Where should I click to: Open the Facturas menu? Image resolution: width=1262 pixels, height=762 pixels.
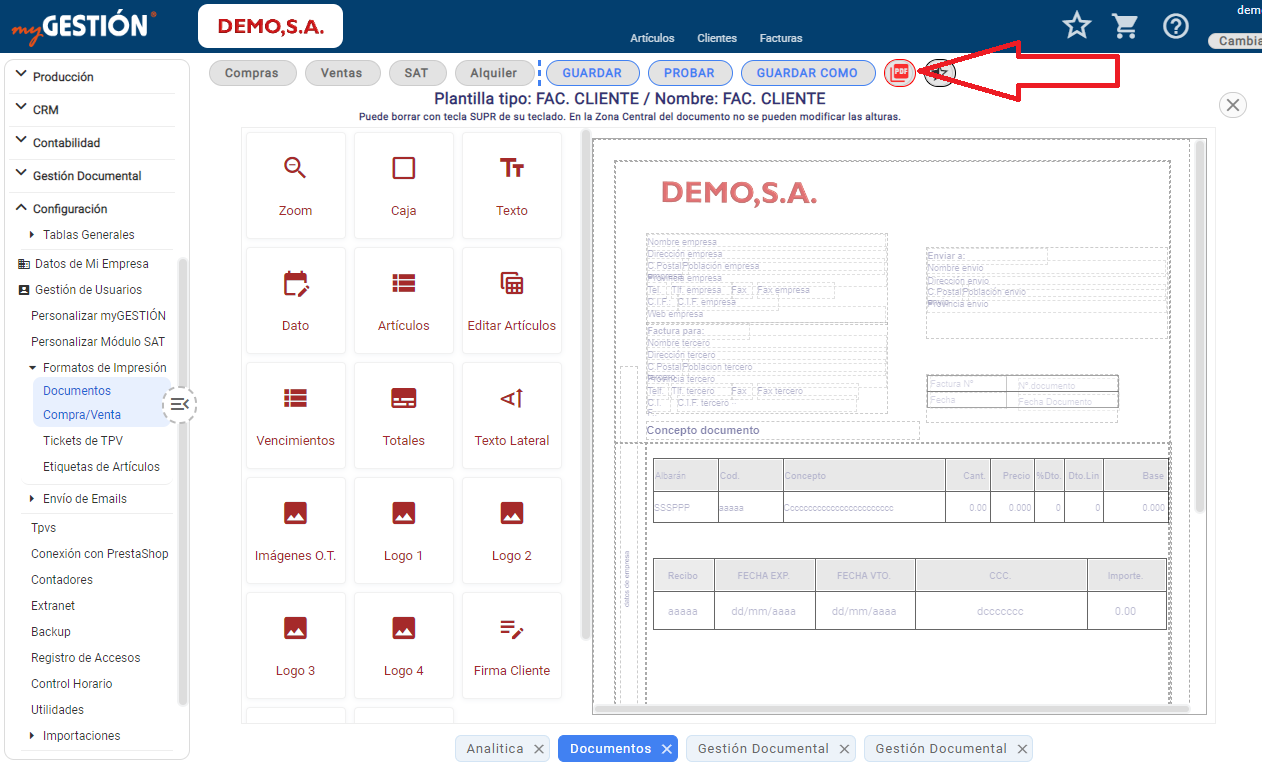781,38
